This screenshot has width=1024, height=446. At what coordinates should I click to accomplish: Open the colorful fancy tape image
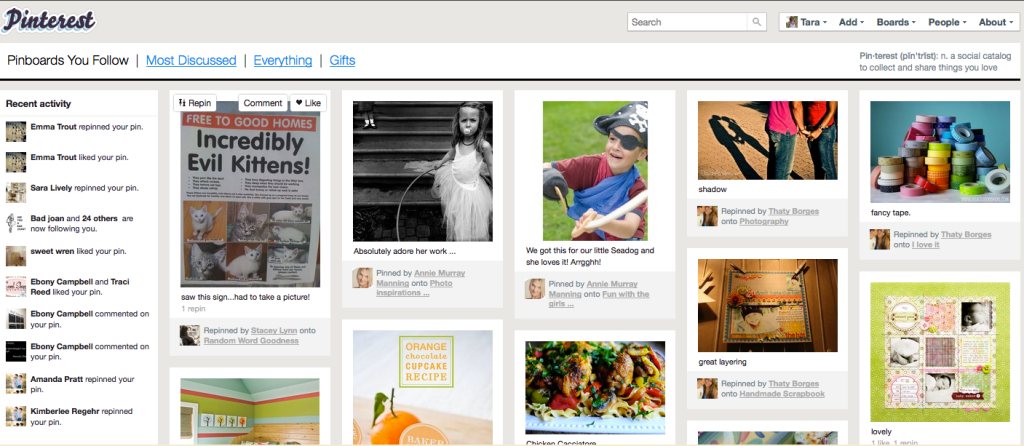940,152
